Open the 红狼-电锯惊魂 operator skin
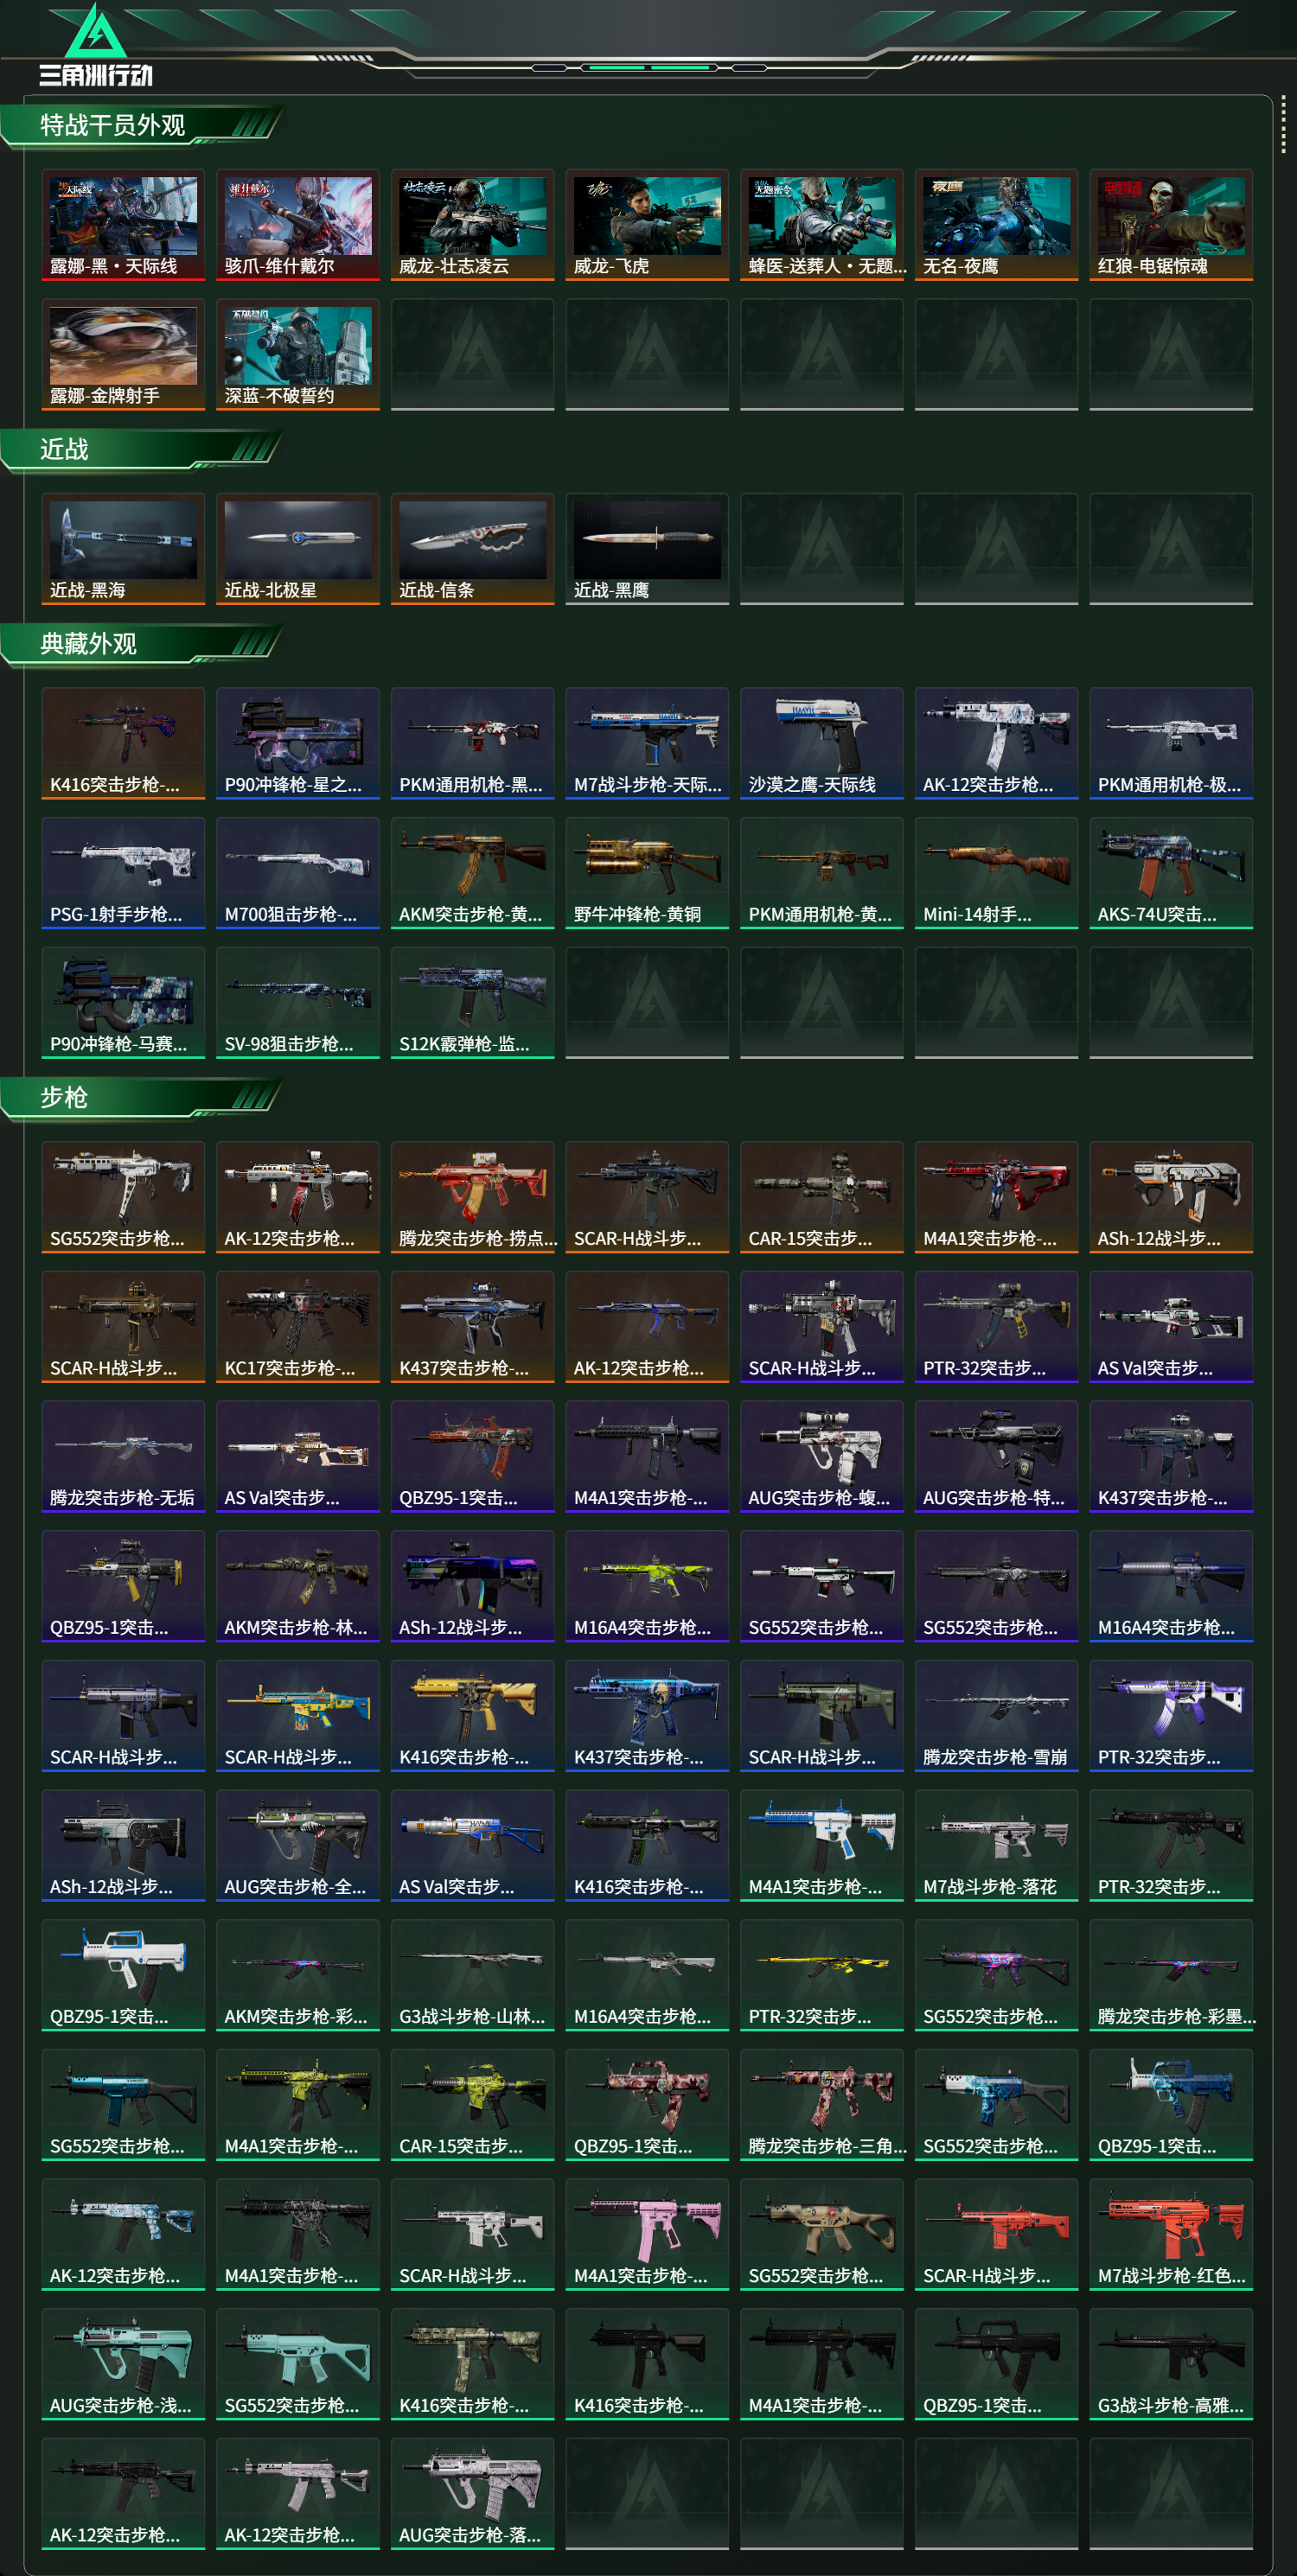 [x=1171, y=224]
